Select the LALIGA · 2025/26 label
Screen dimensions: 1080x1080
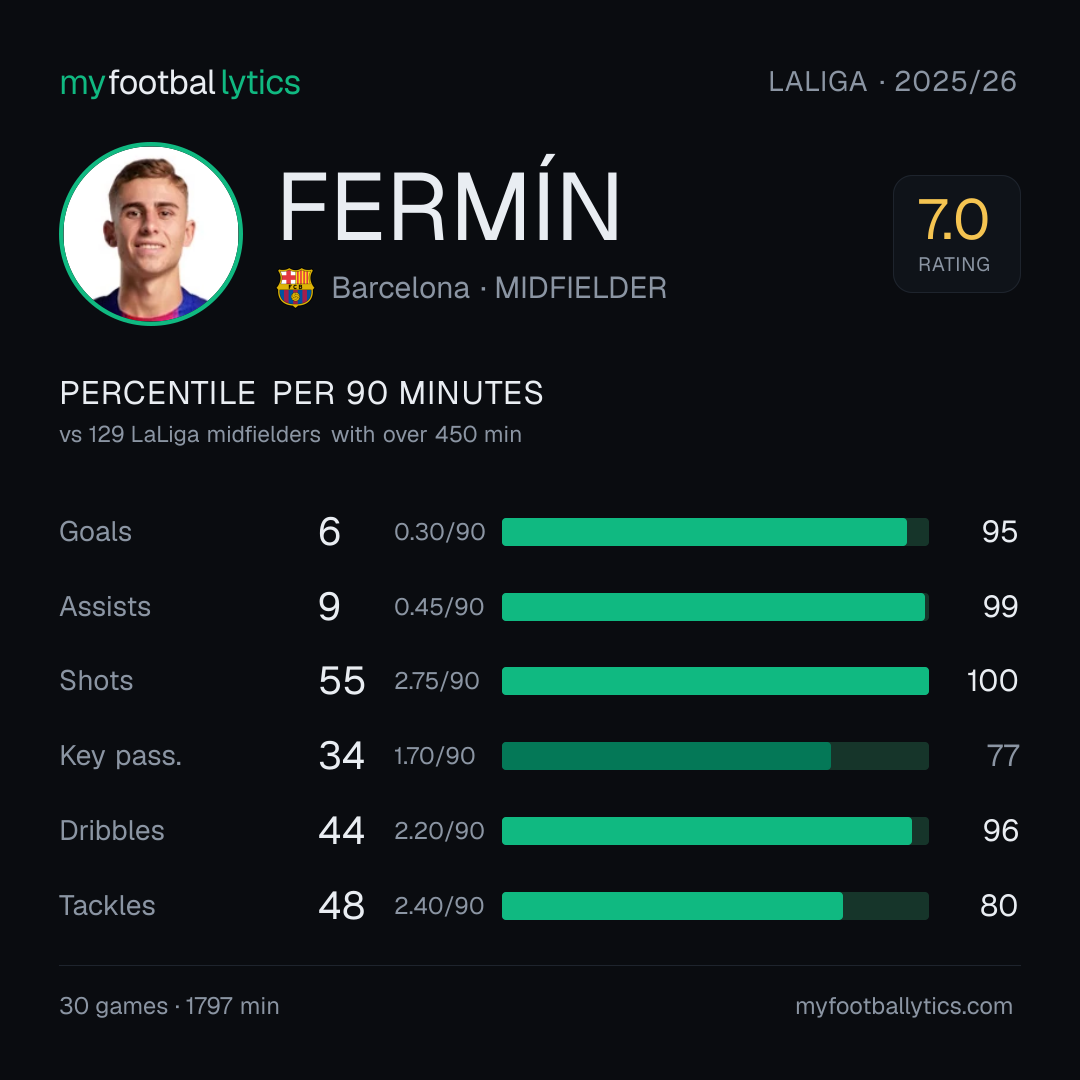892,81
